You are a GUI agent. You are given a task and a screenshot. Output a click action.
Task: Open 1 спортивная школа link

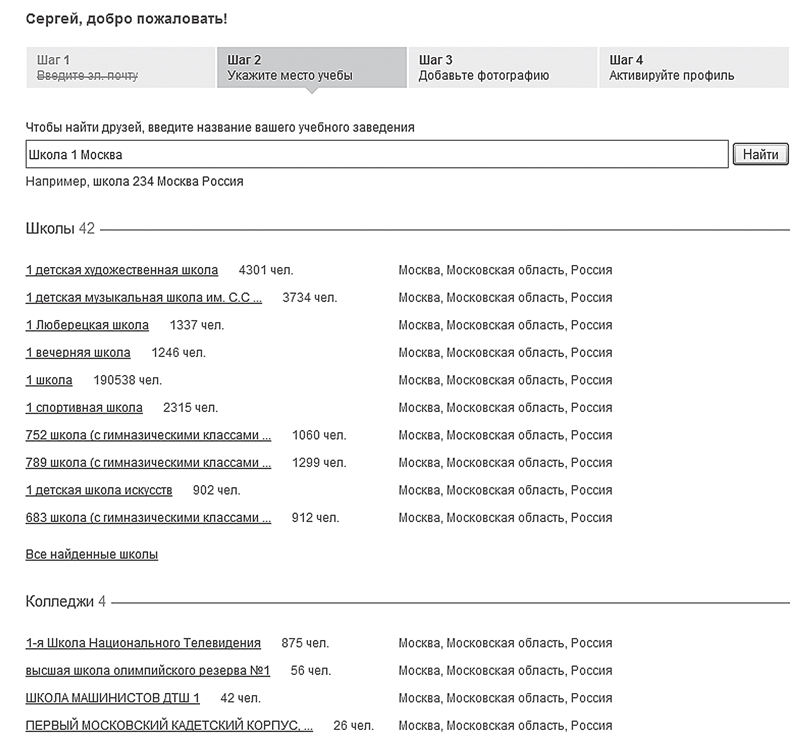pos(84,408)
